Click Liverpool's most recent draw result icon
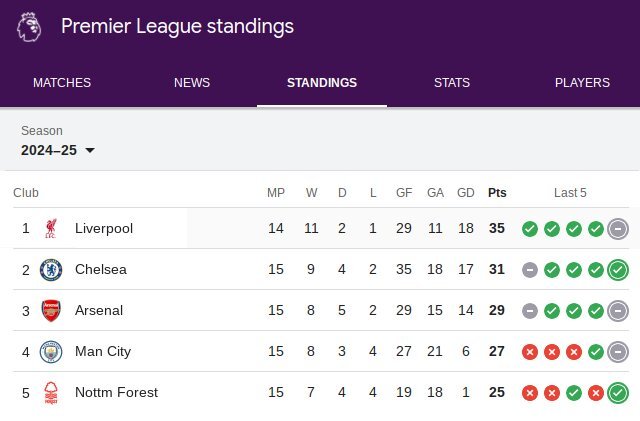Screen dimensions: 640x421 (618, 229)
